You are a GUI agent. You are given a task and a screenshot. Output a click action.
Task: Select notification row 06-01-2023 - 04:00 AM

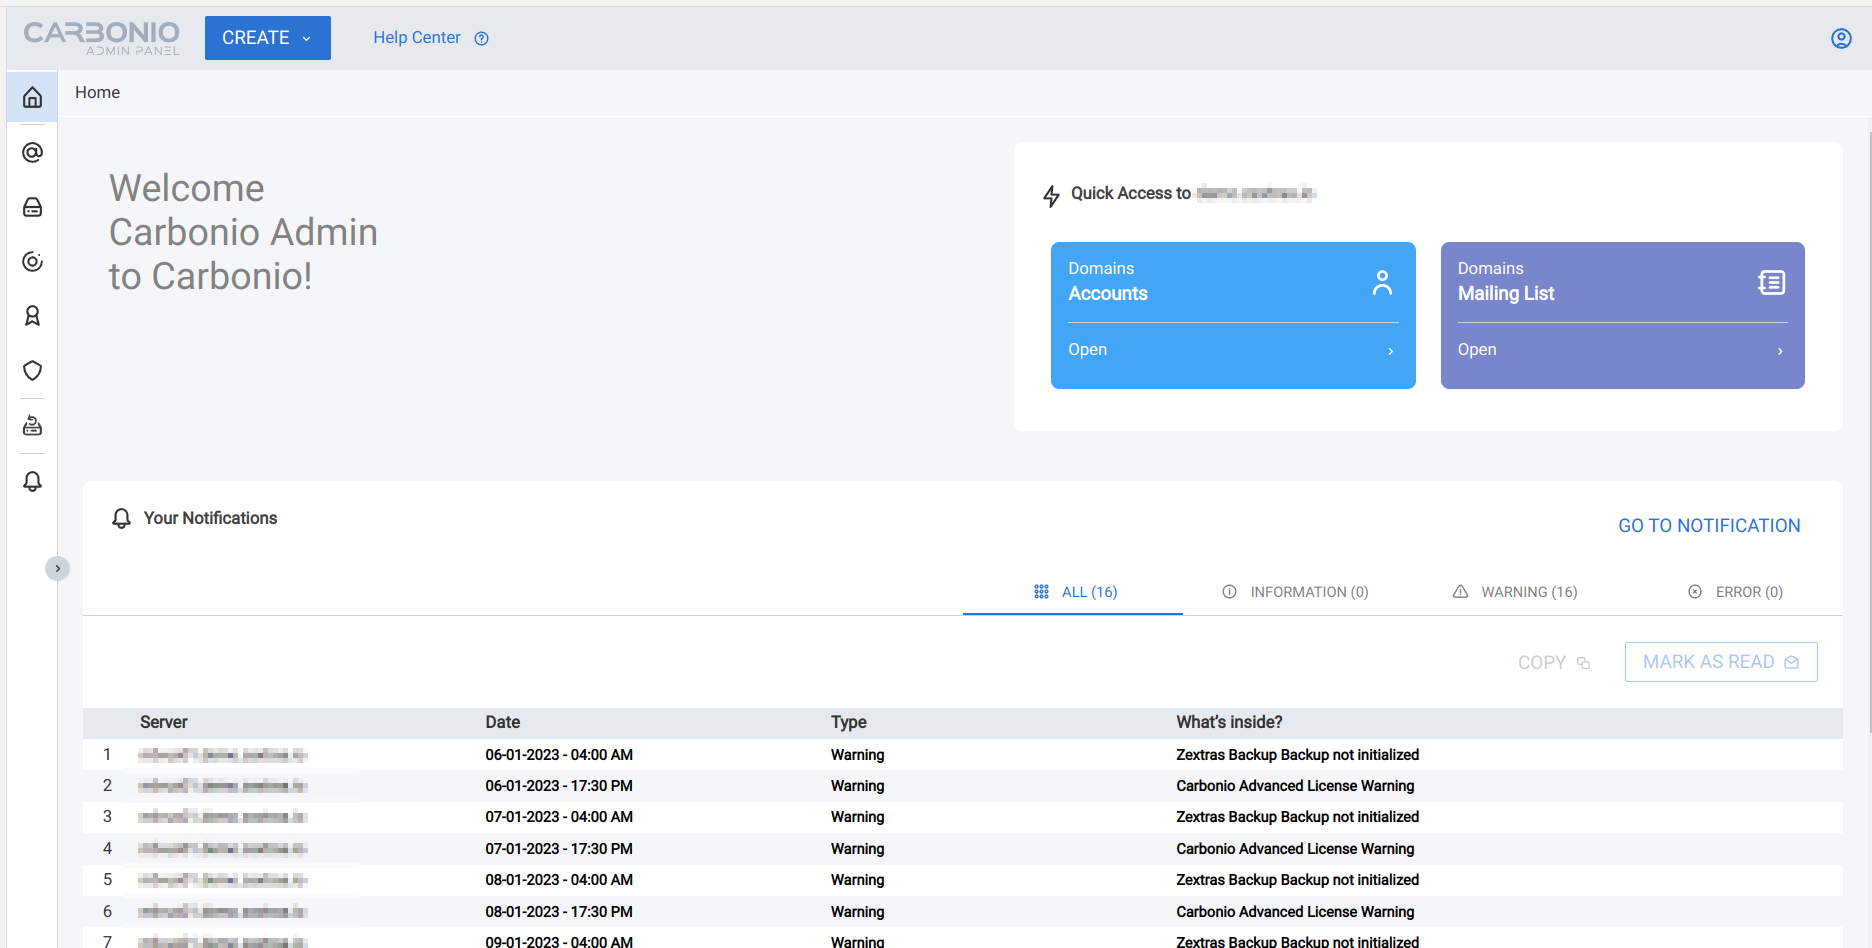point(963,755)
